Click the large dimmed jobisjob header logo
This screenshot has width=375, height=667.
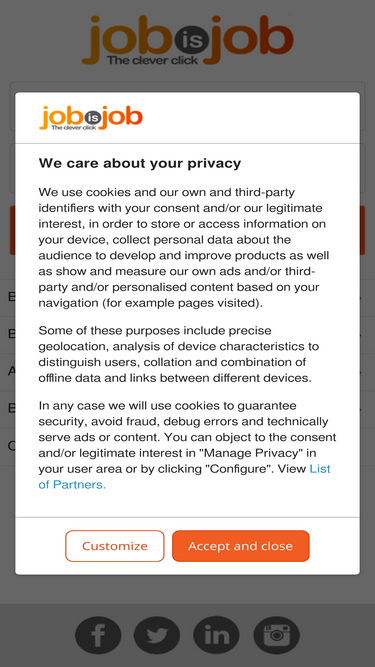(x=188, y=40)
